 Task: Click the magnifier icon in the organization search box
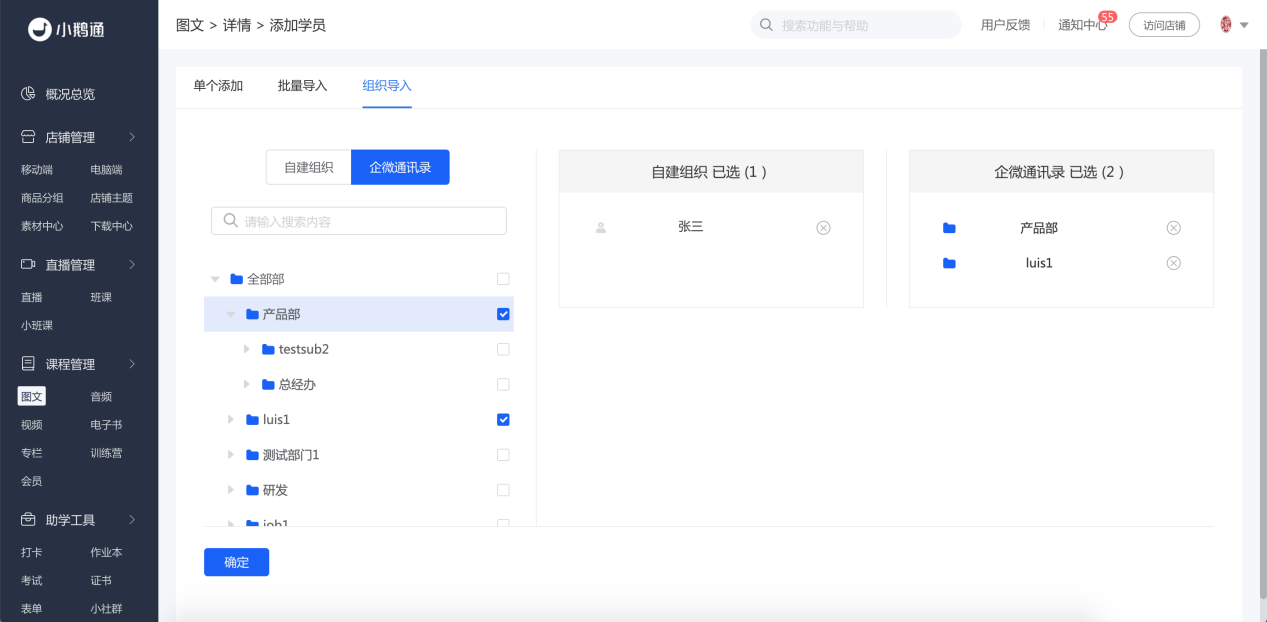pos(230,221)
